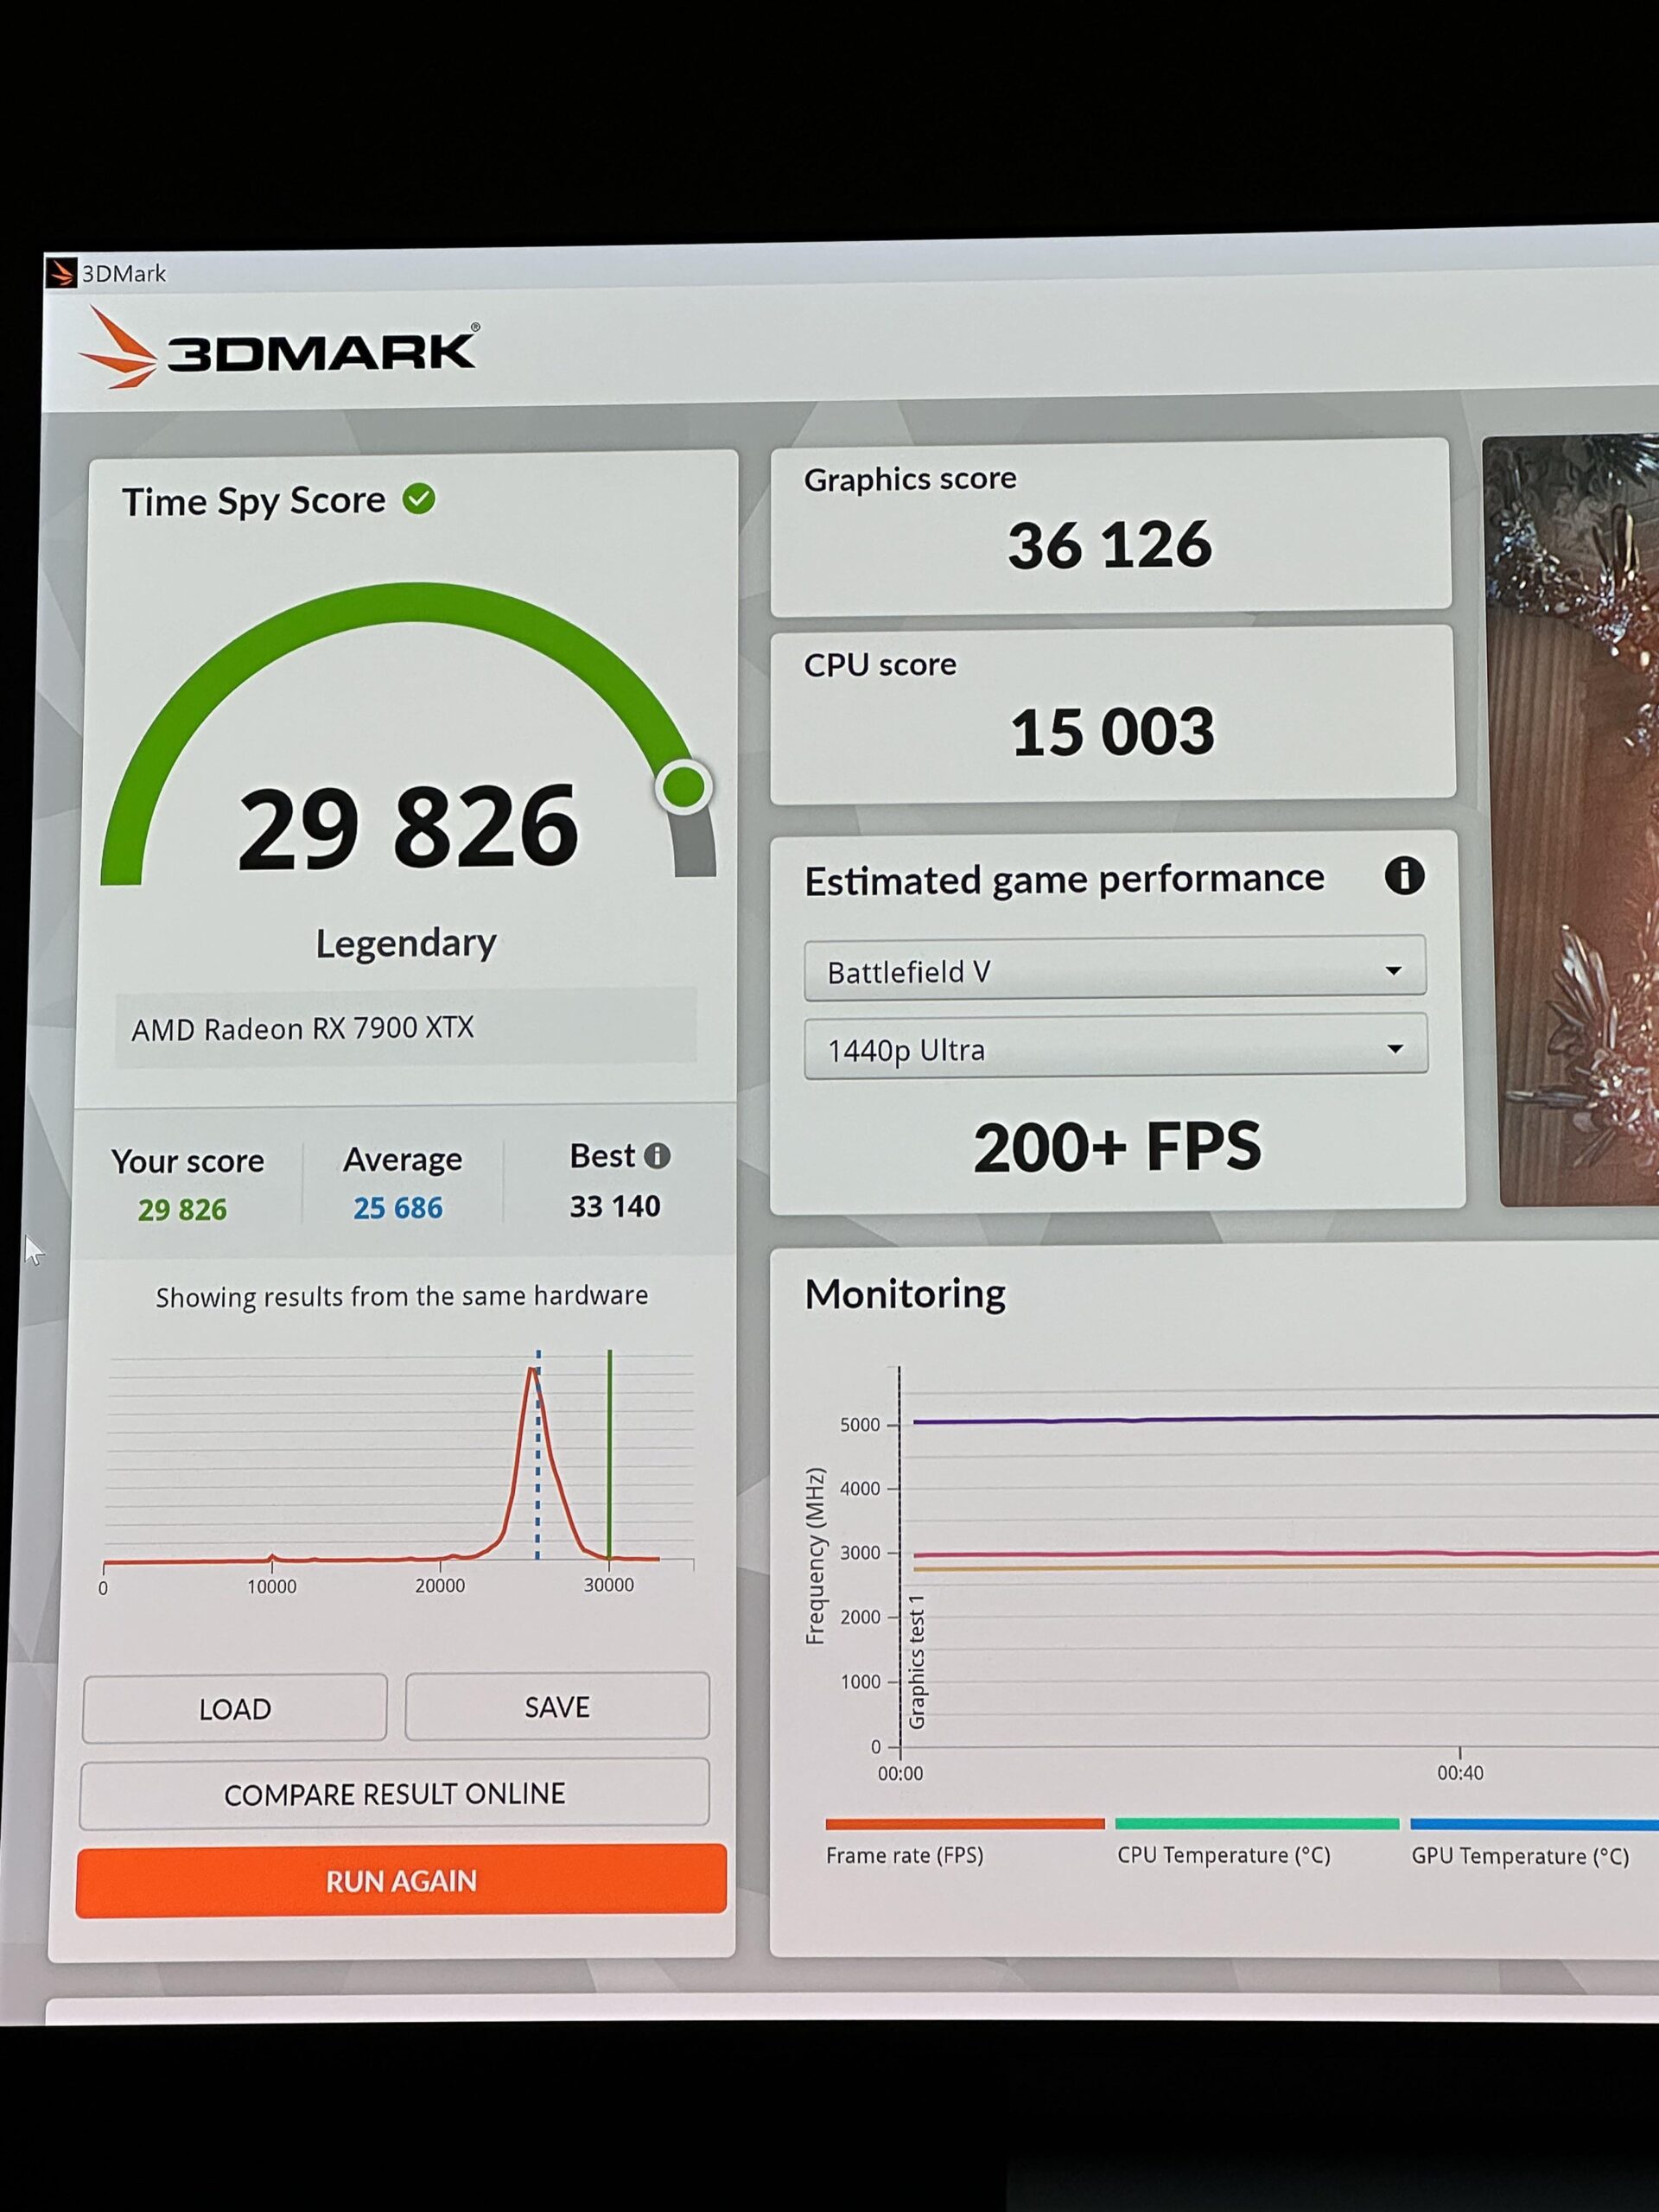This screenshot has height=2212, width=1659.
Task: Click COMPARE RESULT ONLINE button
Action: tap(394, 1793)
